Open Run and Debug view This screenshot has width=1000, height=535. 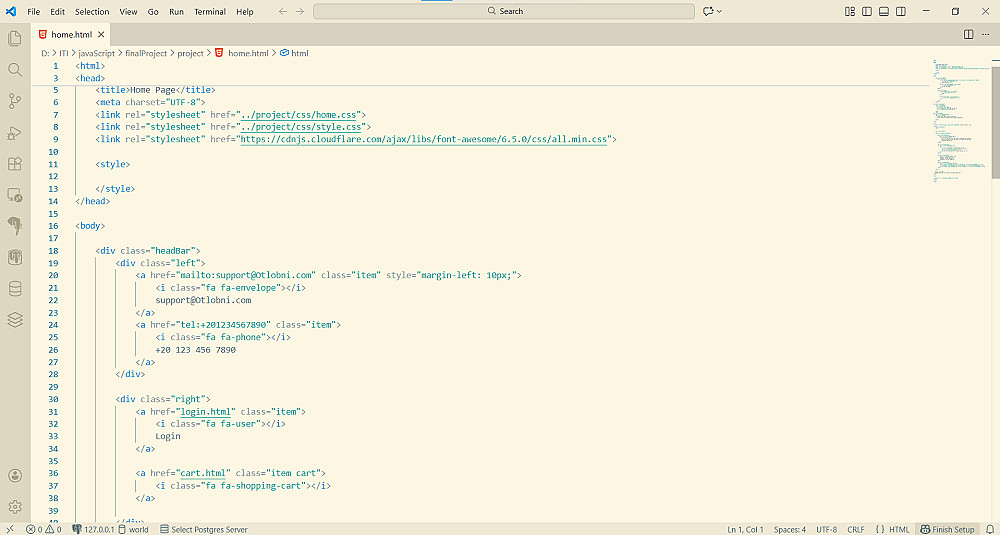[x=15, y=132]
